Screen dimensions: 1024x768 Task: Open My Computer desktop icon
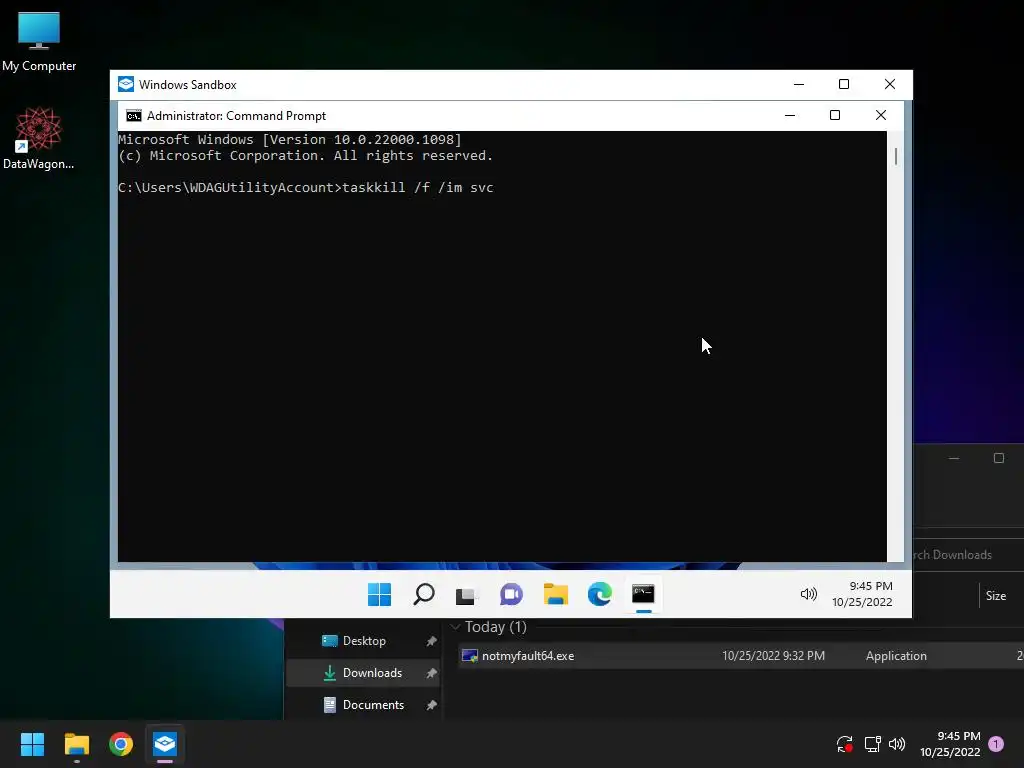click(x=39, y=42)
